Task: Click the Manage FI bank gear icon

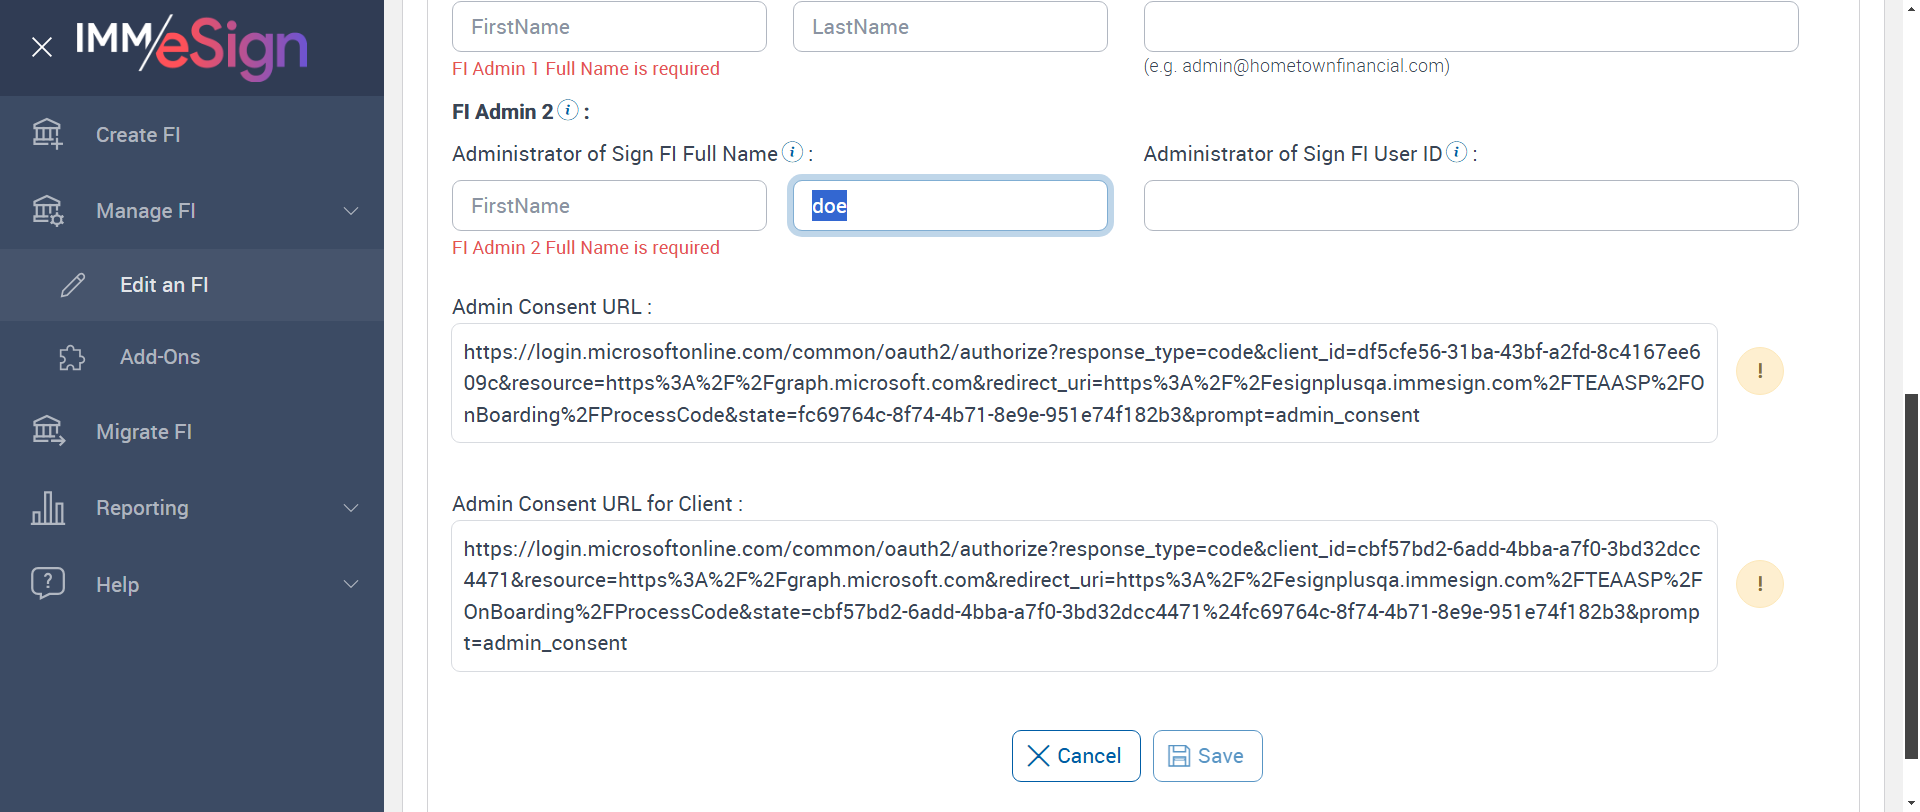Action: [47, 210]
